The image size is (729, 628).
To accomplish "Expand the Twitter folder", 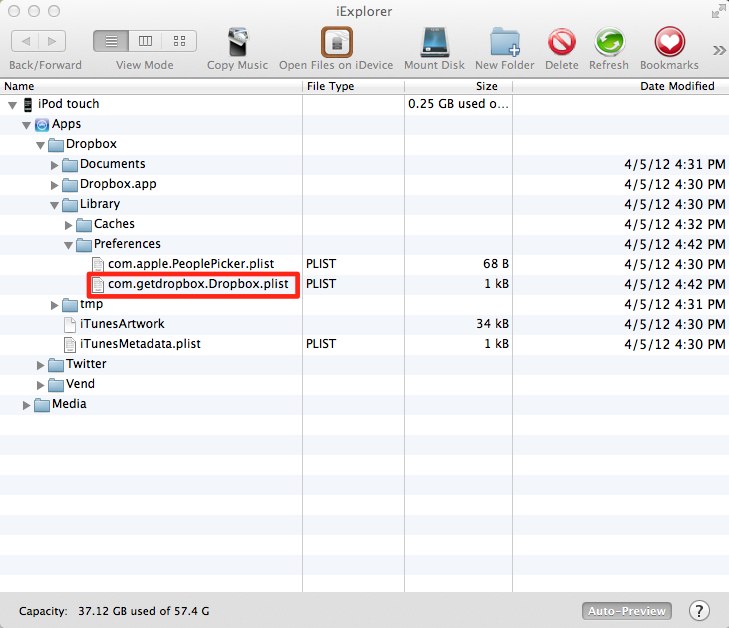I will tap(40, 365).
